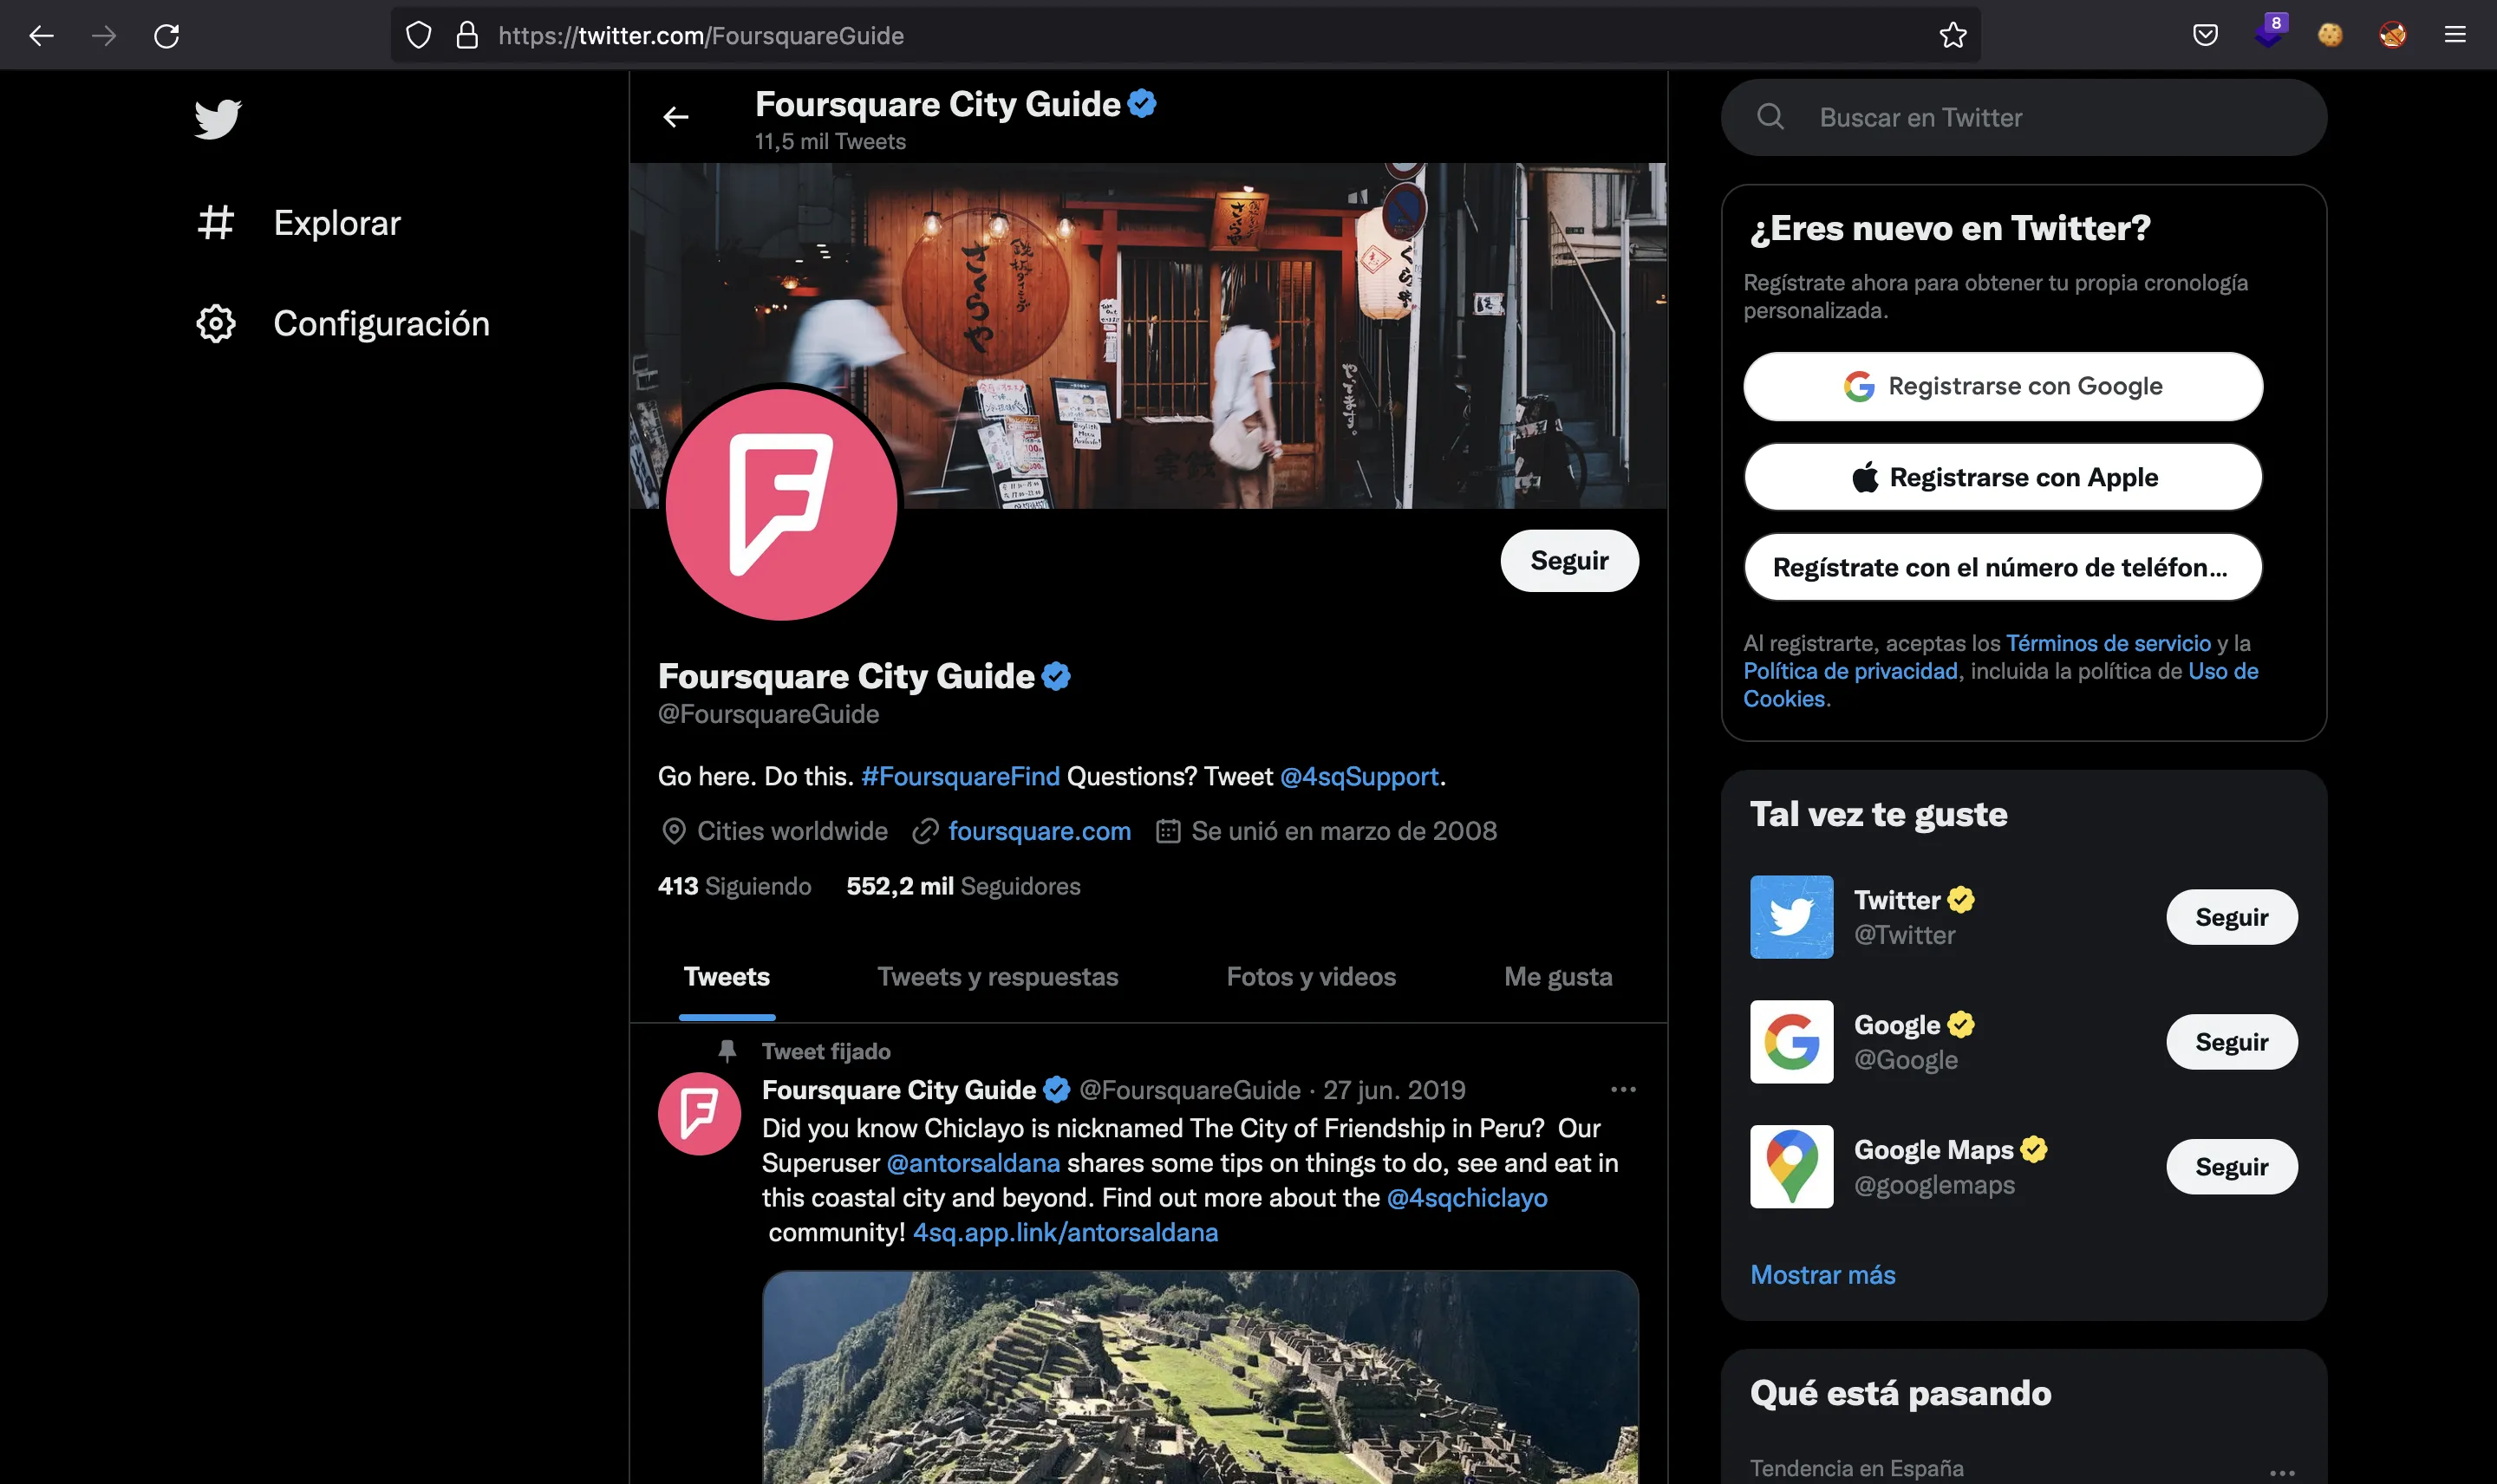
Task: Click the foursquare.com profile link
Action: 1039,830
